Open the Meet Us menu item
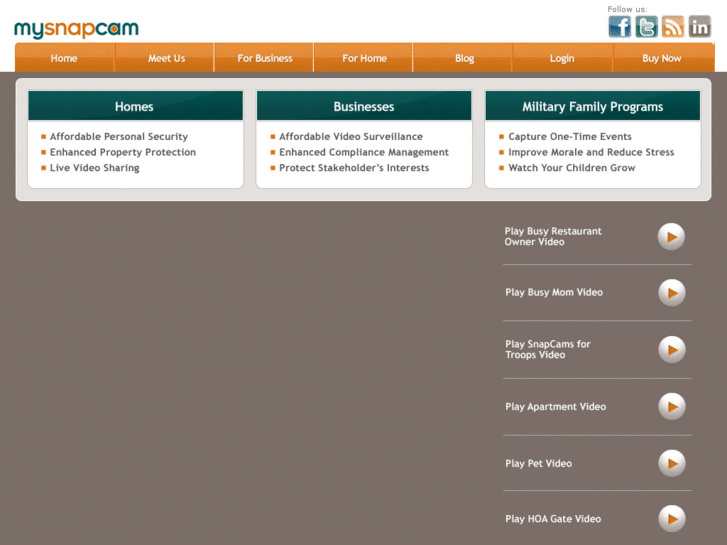Image resolution: width=727 pixels, height=545 pixels. click(166, 58)
